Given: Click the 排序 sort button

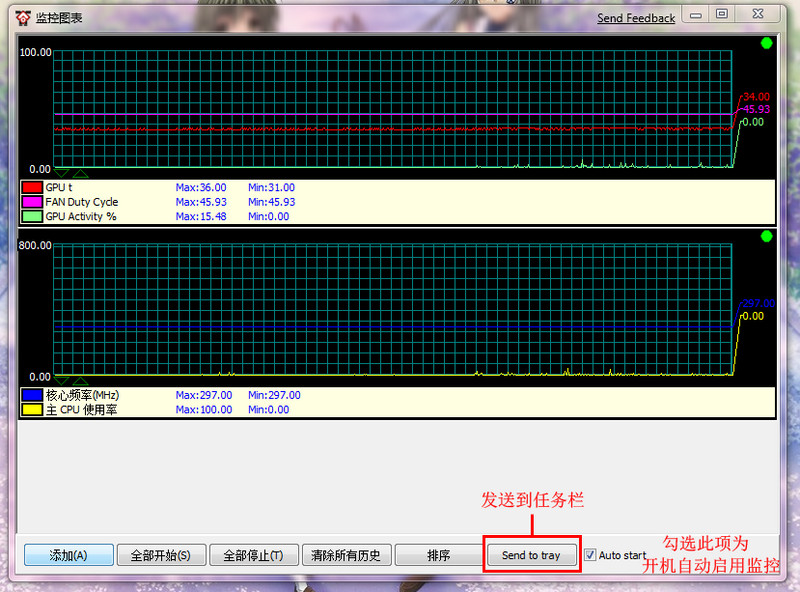Looking at the screenshot, I should coord(438,555).
